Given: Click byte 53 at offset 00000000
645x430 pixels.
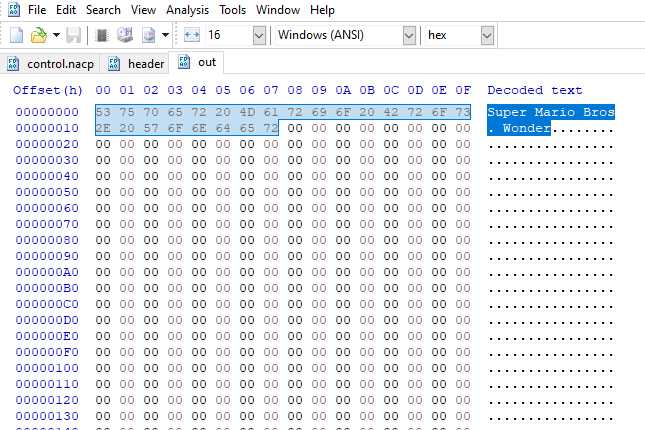Looking at the screenshot, I should click(103, 112).
